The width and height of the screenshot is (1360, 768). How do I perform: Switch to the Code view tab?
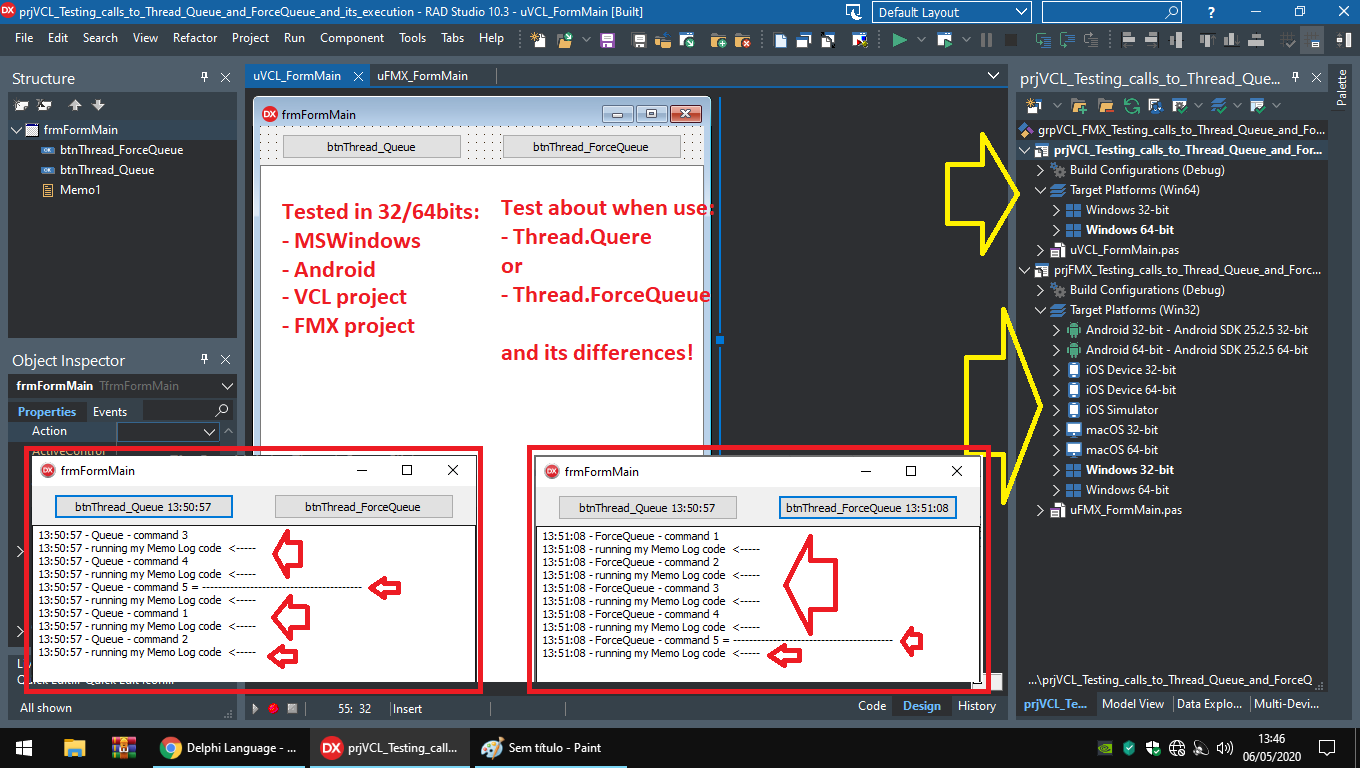coord(872,706)
